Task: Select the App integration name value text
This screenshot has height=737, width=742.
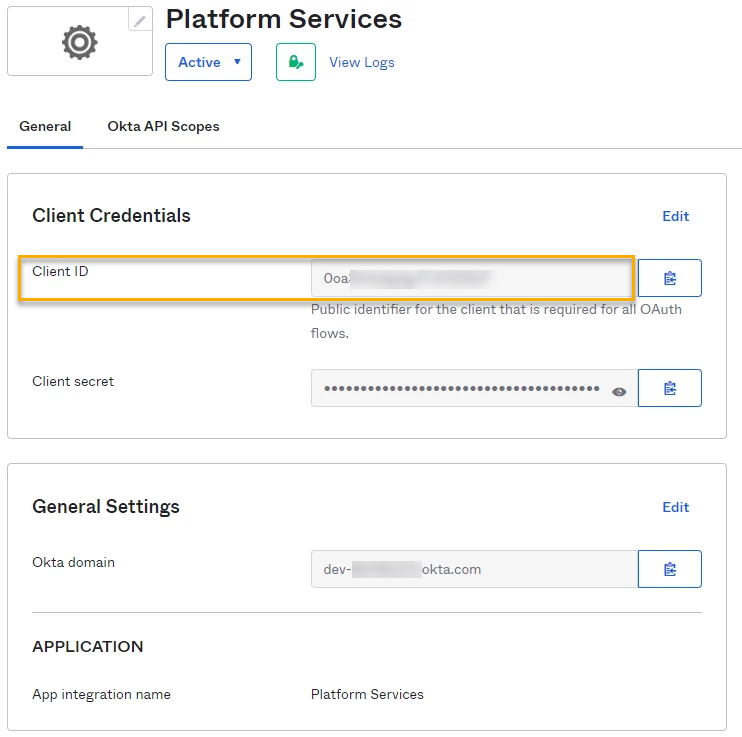Action: point(367,694)
